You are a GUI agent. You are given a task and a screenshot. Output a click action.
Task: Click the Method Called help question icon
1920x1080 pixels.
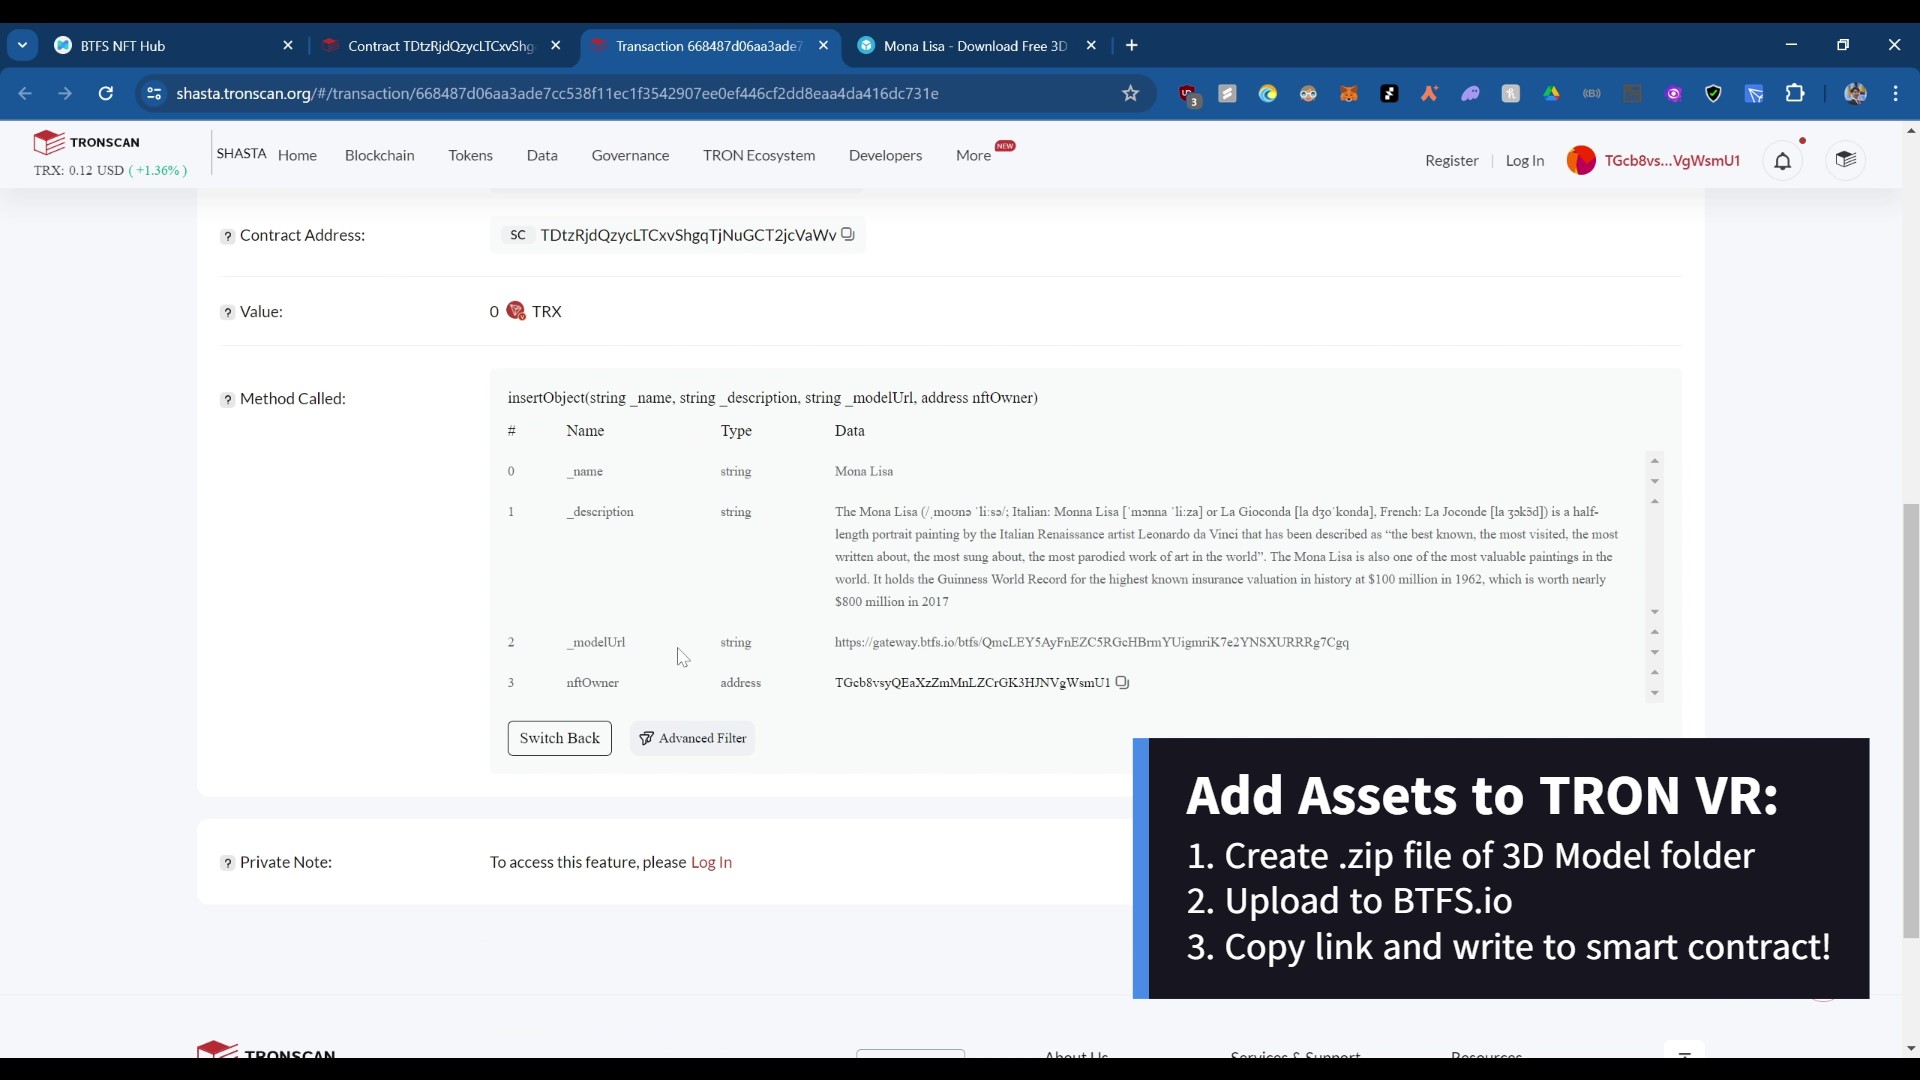[227, 400]
